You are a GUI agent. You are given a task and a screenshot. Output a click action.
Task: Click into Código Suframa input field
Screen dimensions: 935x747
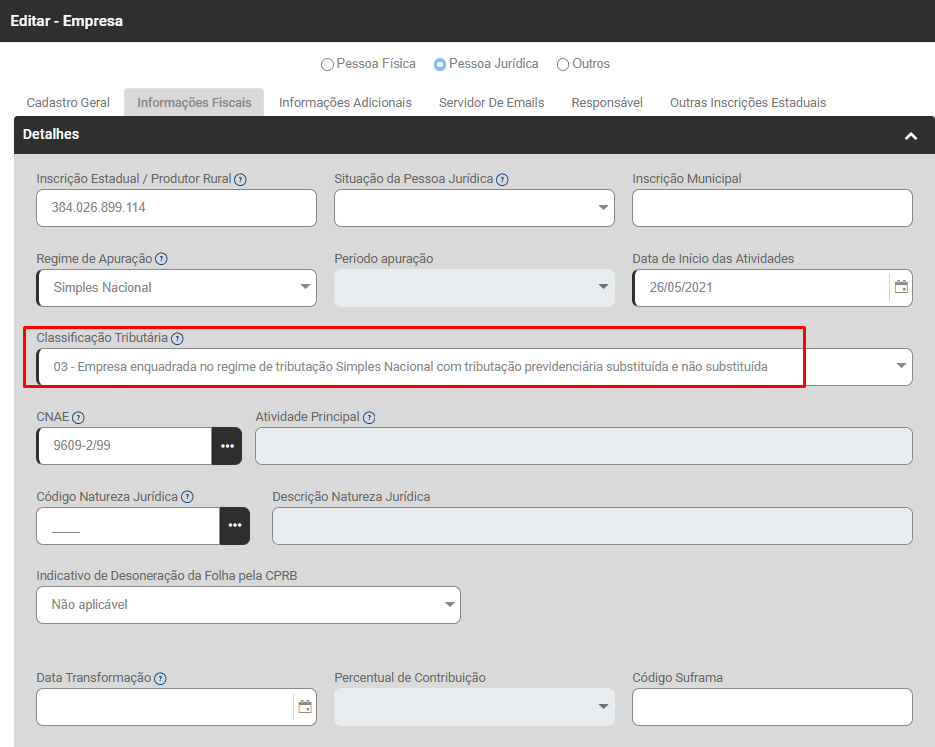tap(771, 707)
